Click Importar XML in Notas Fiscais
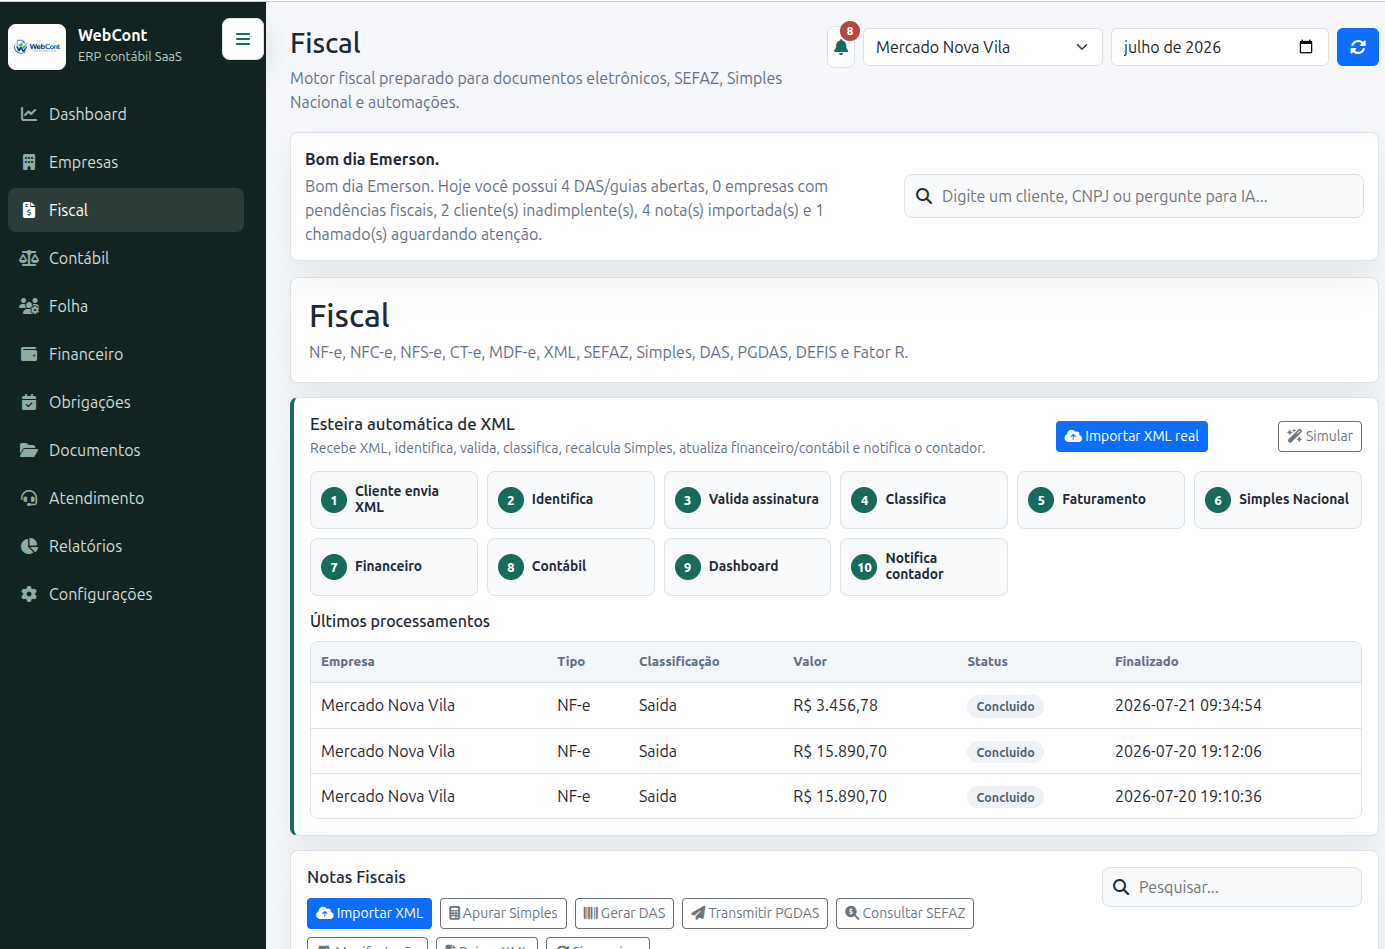Viewport: 1385px width, 949px height. tap(370, 913)
